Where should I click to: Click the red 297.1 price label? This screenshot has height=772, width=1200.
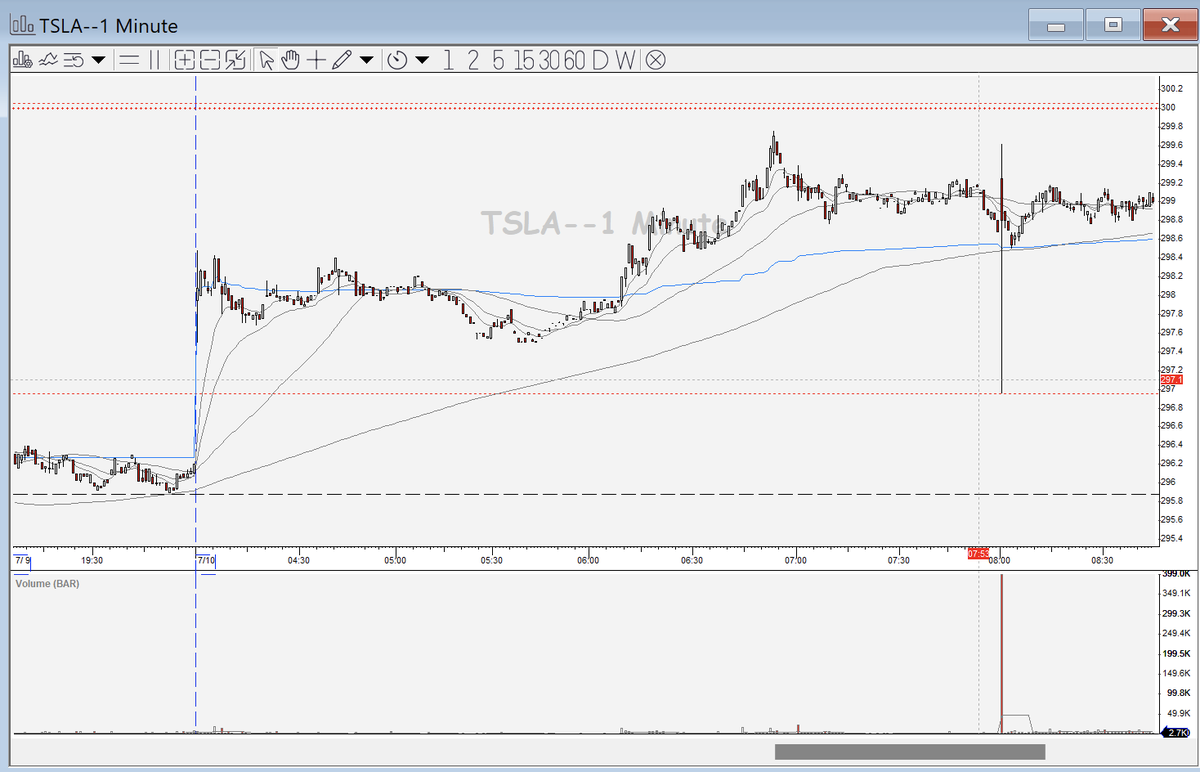[1171, 380]
